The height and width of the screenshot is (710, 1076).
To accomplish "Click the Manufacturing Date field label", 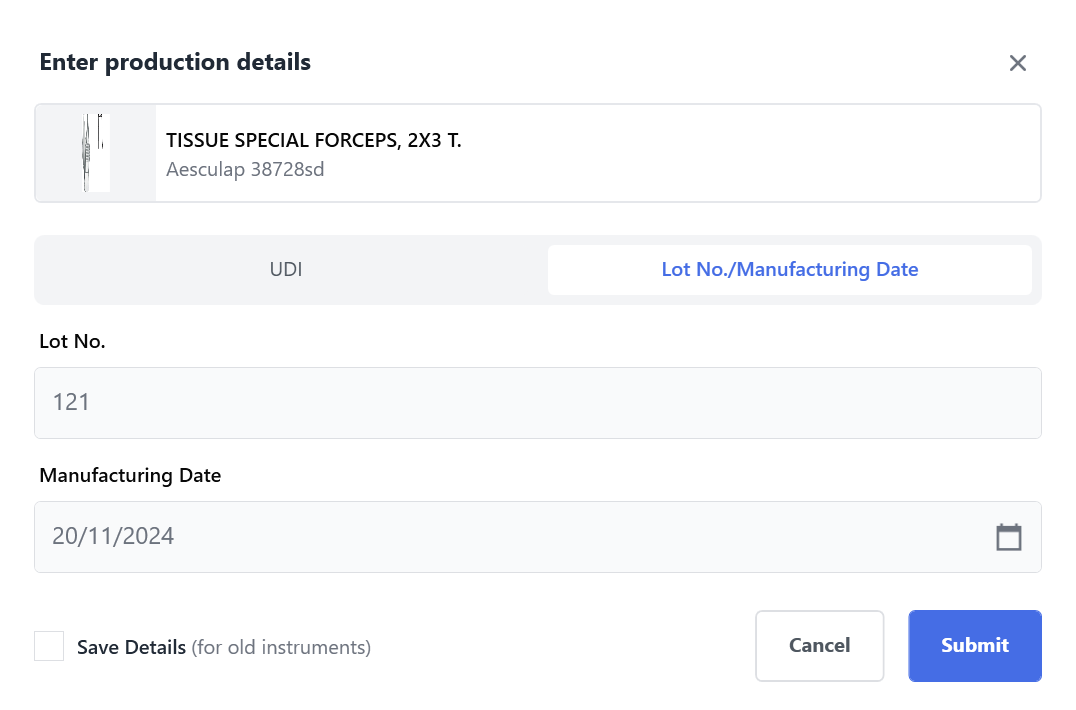I will pyautogui.click(x=130, y=475).
